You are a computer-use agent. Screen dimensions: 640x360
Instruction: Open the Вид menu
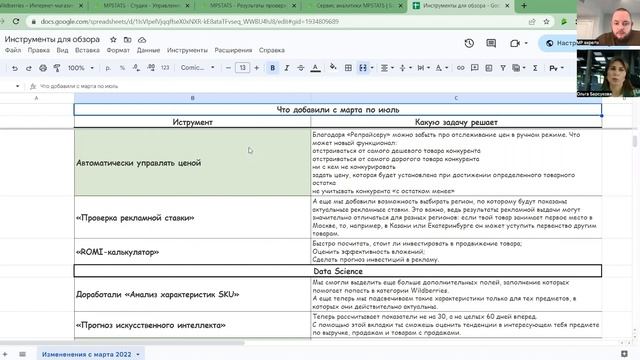(62, 50)
